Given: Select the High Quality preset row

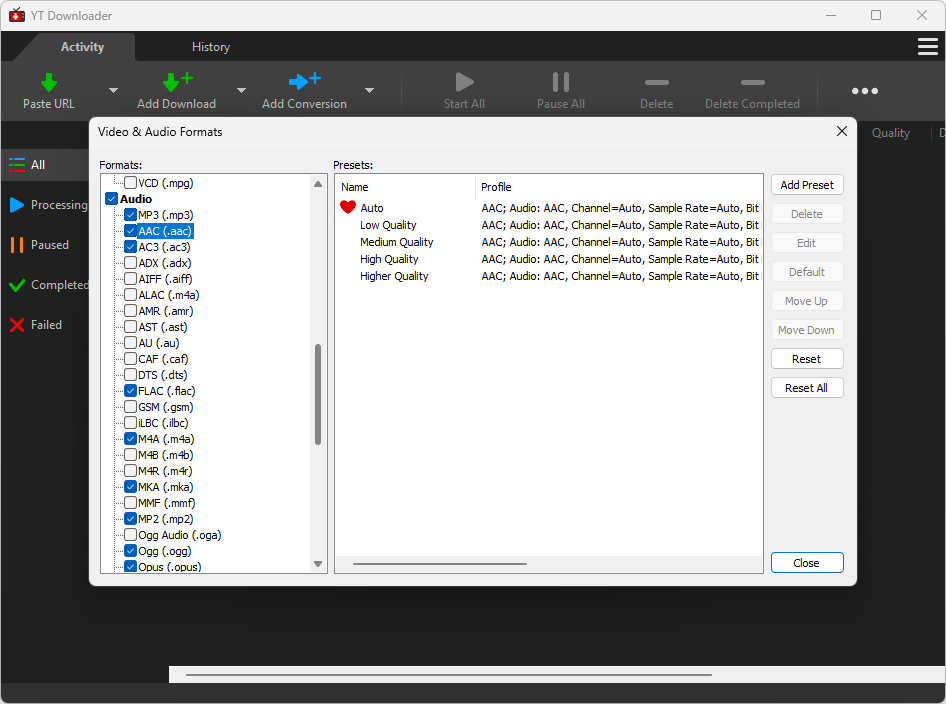Looking at the screenshot, I should click(x=549, y=259).
